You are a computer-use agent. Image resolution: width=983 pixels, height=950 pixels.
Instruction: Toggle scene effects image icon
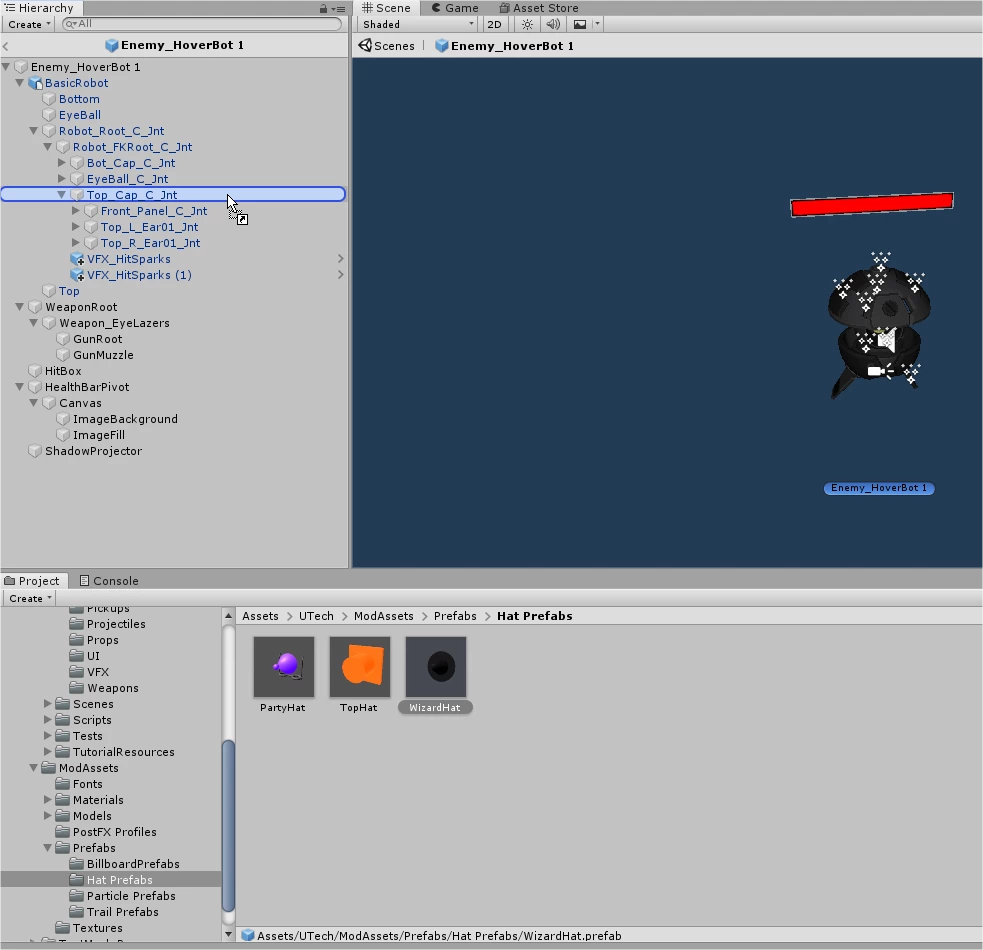[x=580, y=24]
